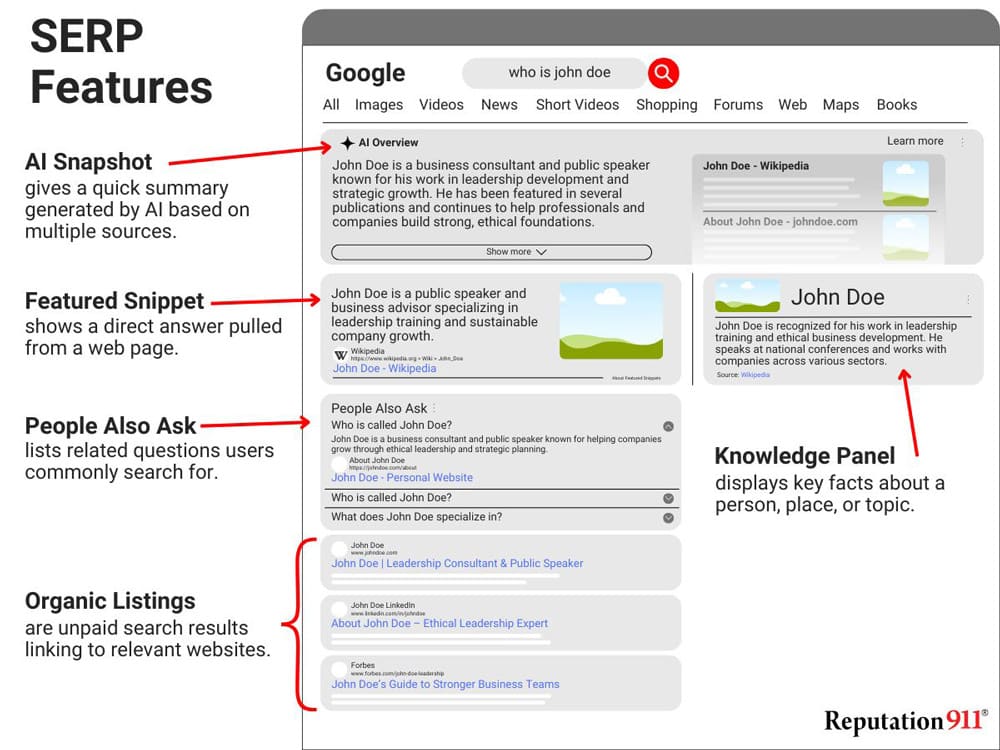Image resolution: width=1000 pixels, height=750 pixels.
Task: Click the large featured snippet landscape image
Action: coord(611,321)
